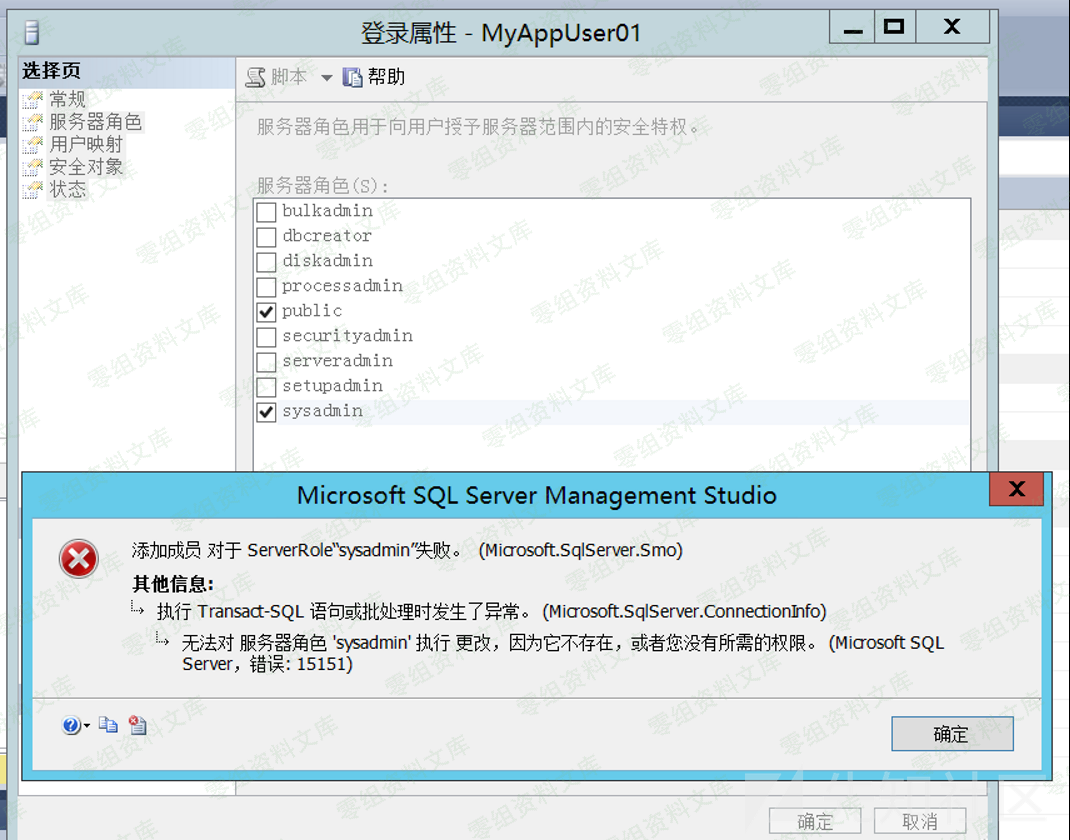This screenshot has width=1070, height=840.
Task: Check the securityadmin role checkbox
Action: [x=266, y=337]
